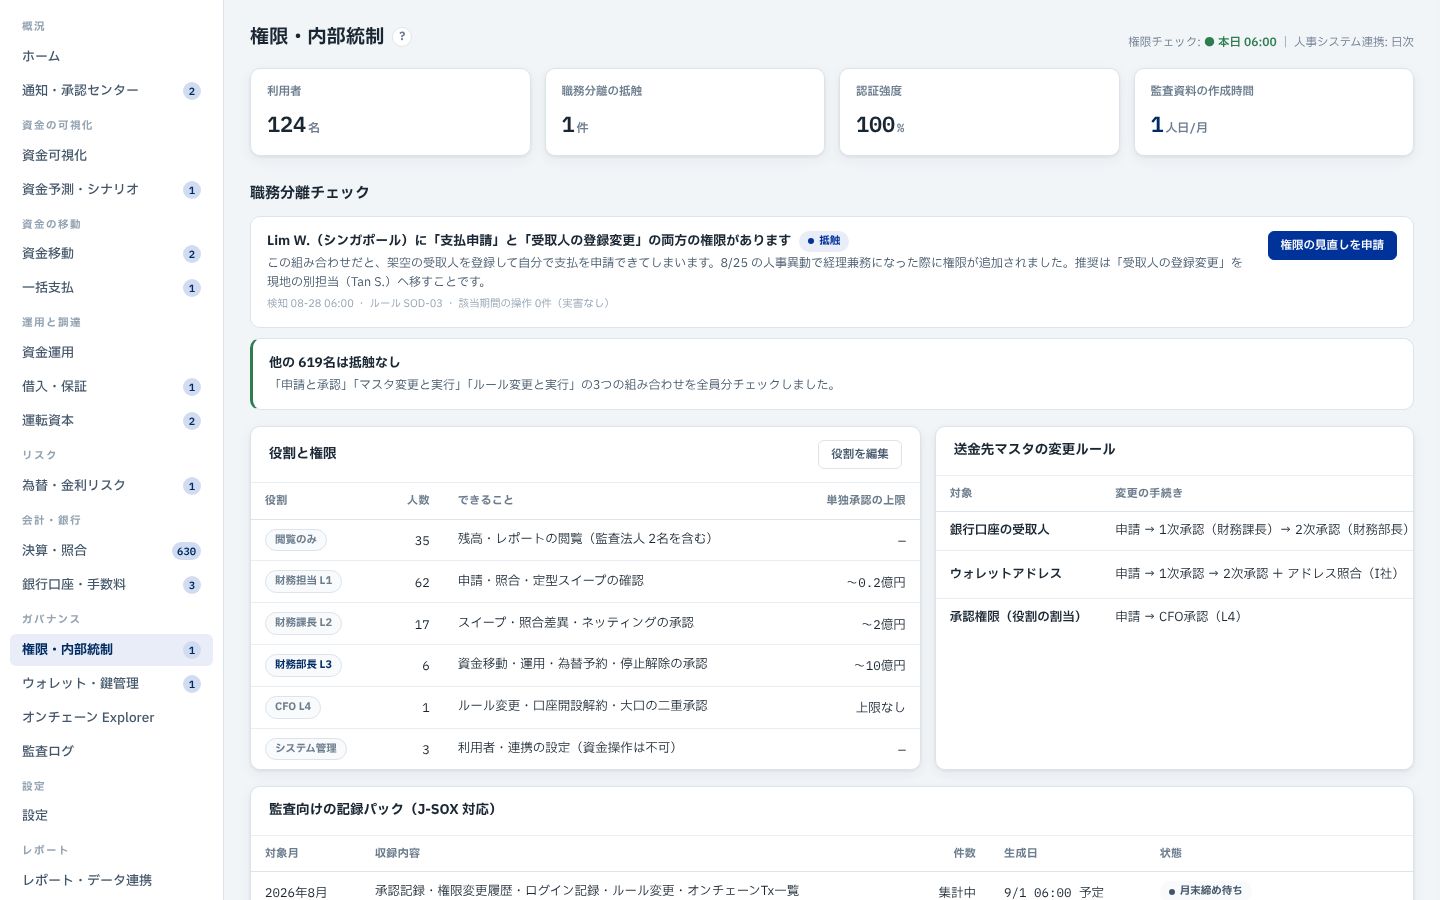Click the 銀行口座の受取人 rule row label
Screen dimensions: 1440x900
[x=1000, y=530]
